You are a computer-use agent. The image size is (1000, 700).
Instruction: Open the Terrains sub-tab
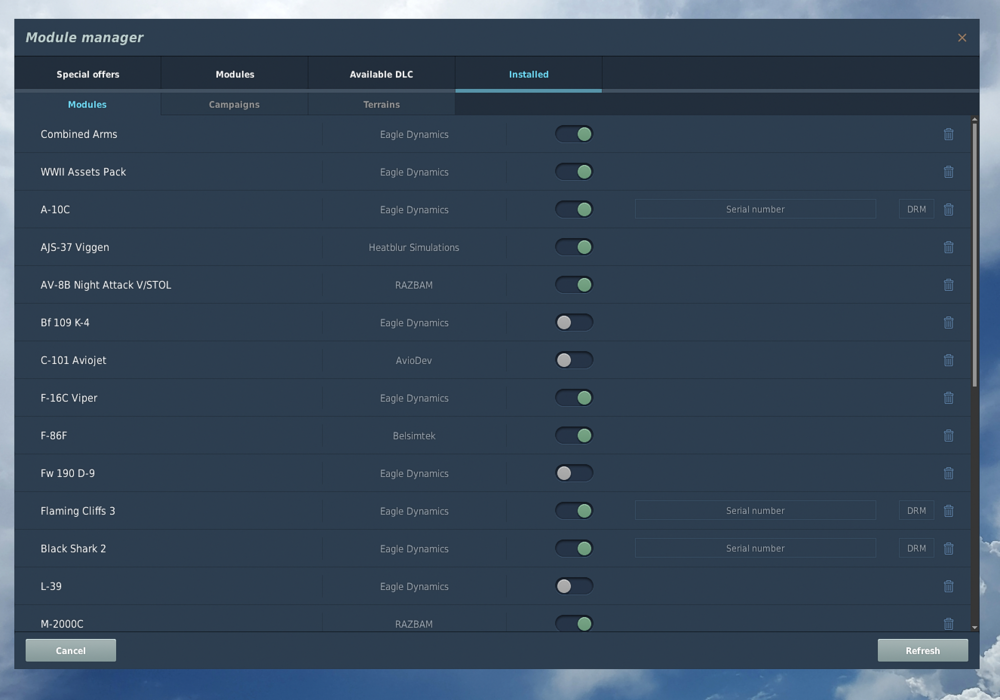pyautogui.click(x=381, y=104)
